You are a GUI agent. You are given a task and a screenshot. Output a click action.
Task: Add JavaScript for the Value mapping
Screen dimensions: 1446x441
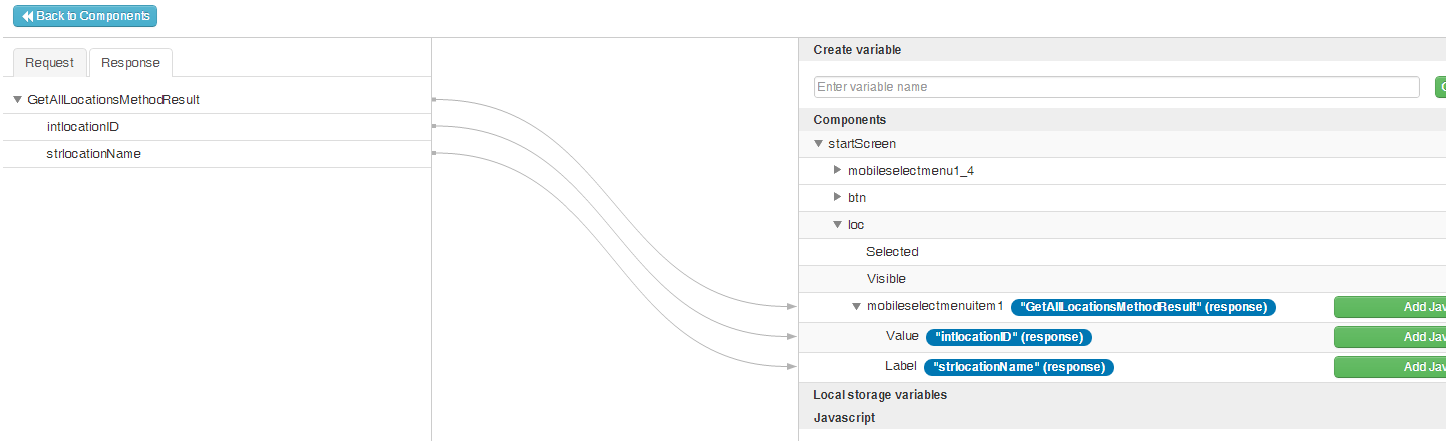[x=1389, y=337]
